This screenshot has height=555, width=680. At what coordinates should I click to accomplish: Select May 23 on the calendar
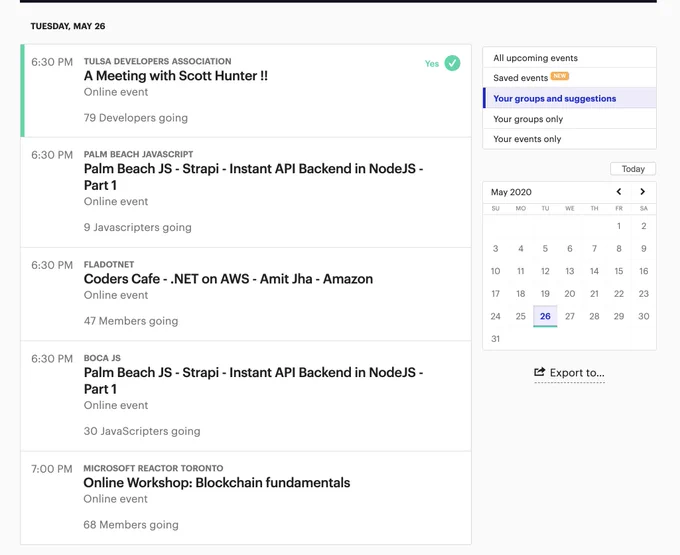coord(644,294)
